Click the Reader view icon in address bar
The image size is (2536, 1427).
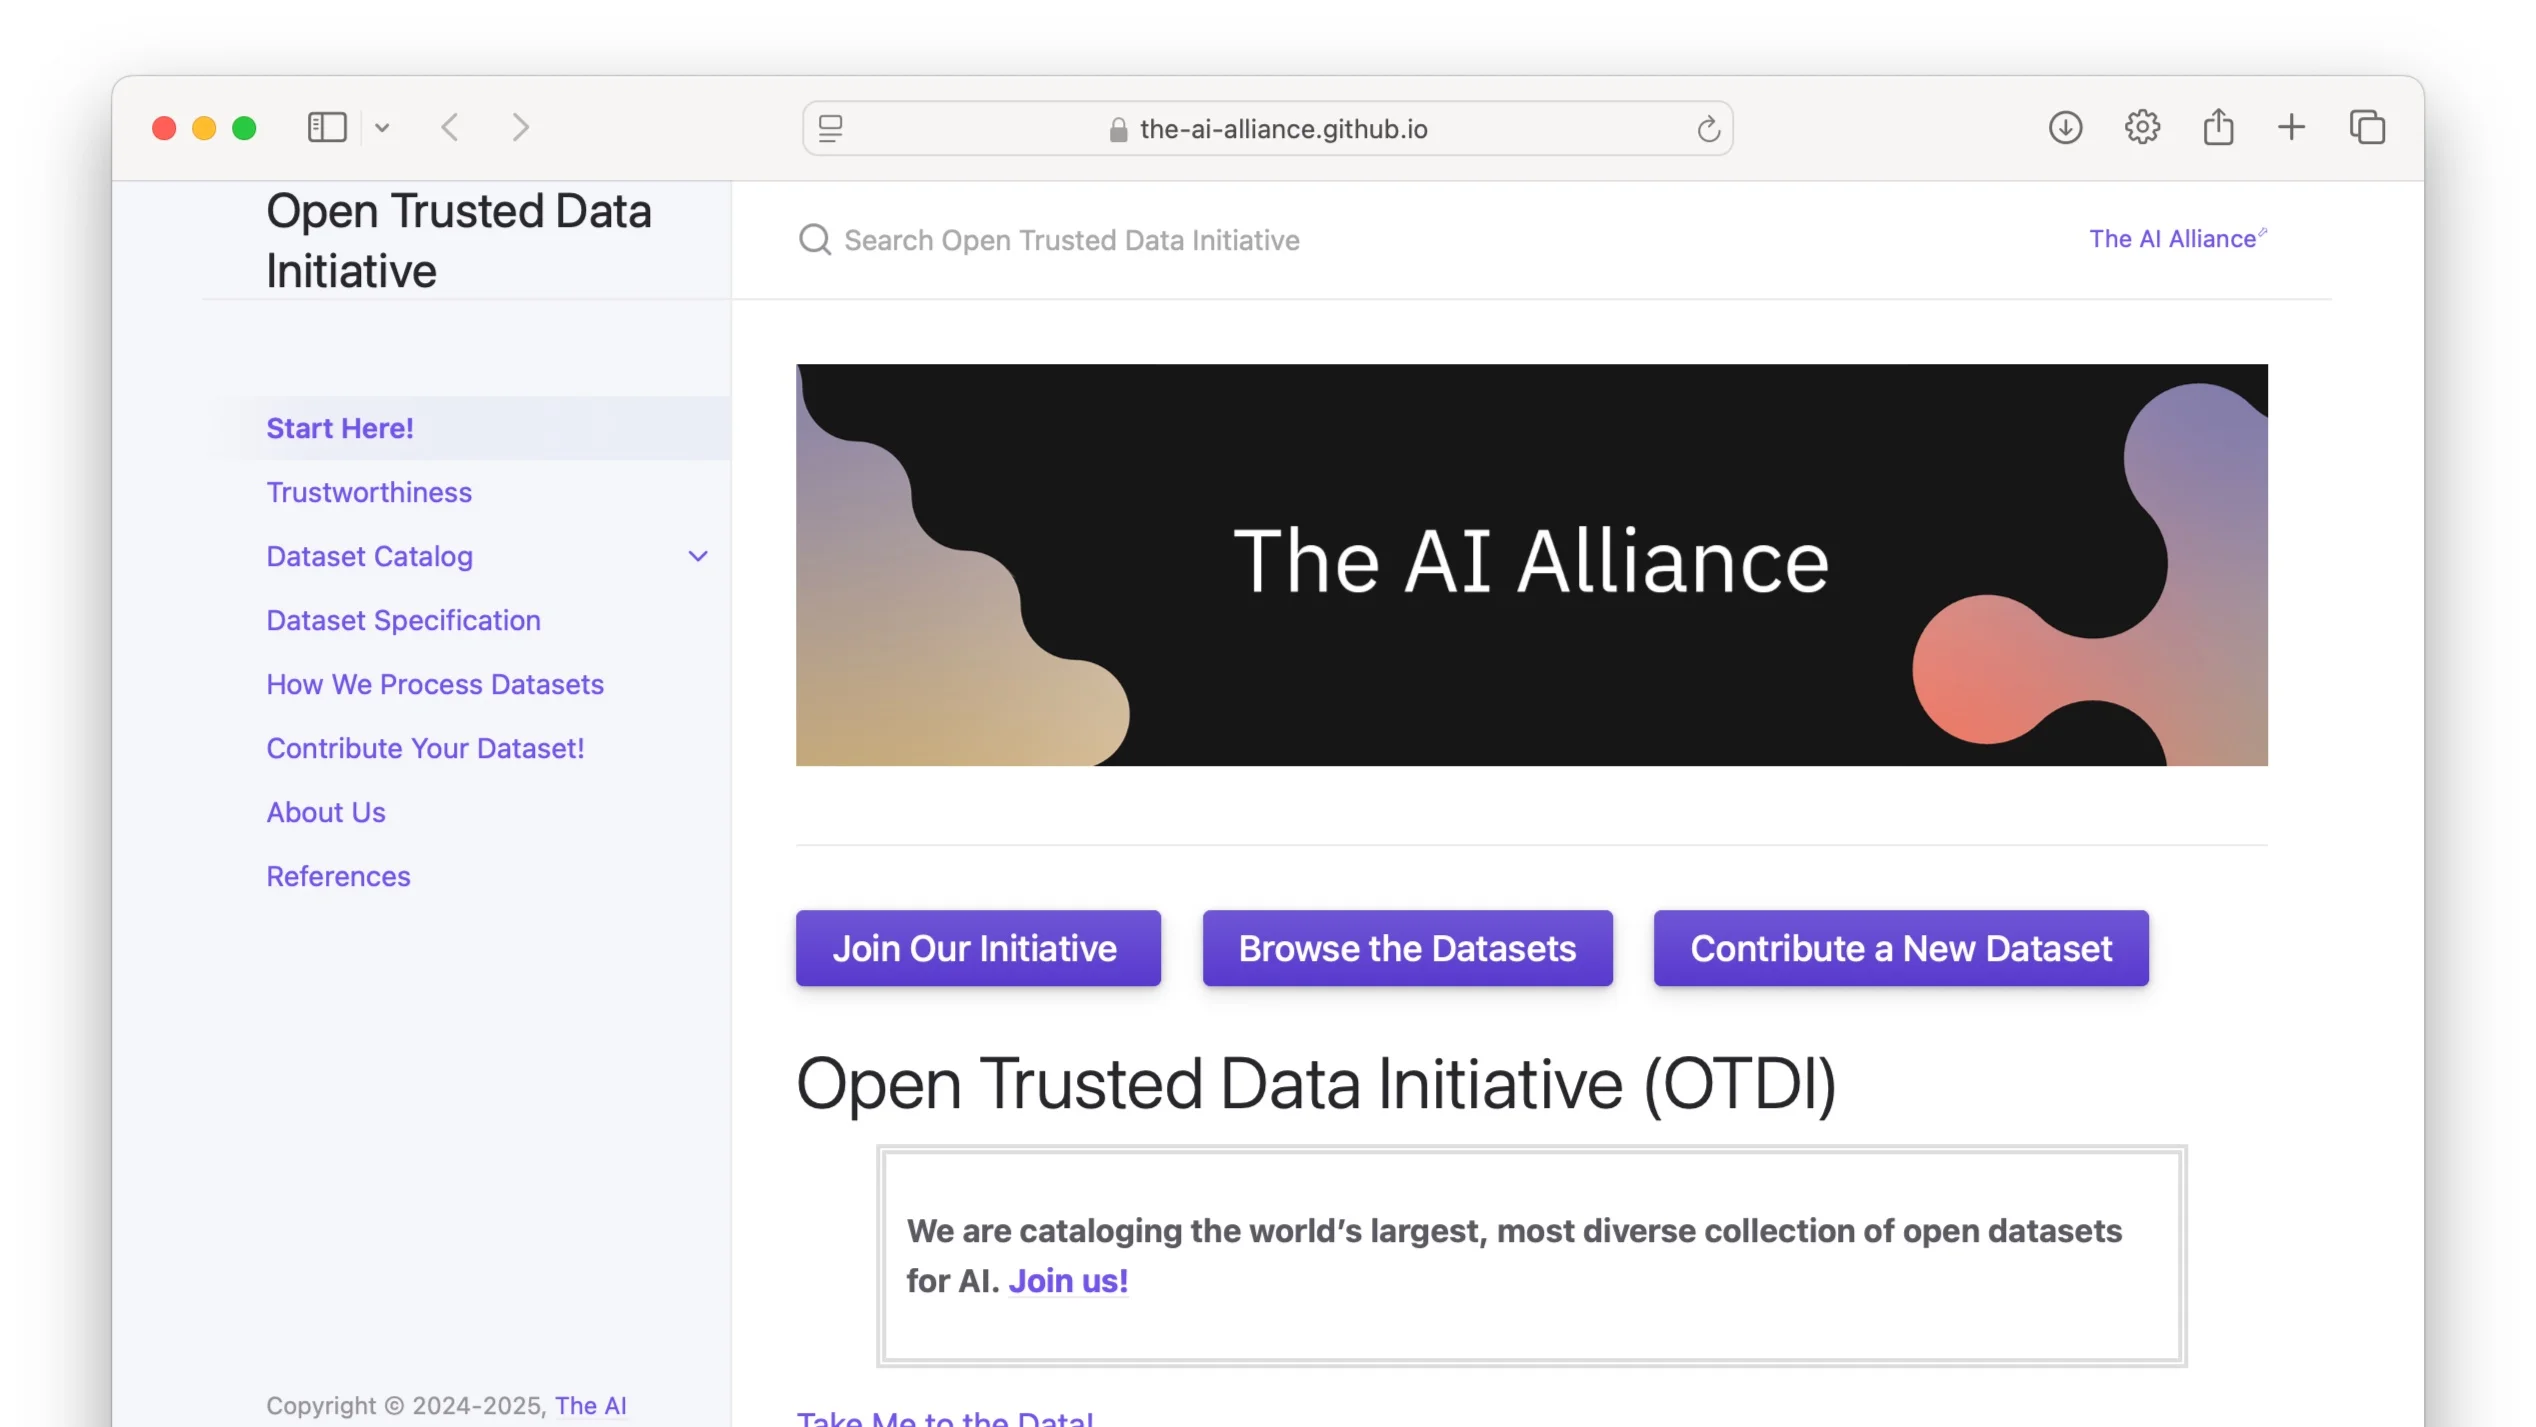(831, 129)
